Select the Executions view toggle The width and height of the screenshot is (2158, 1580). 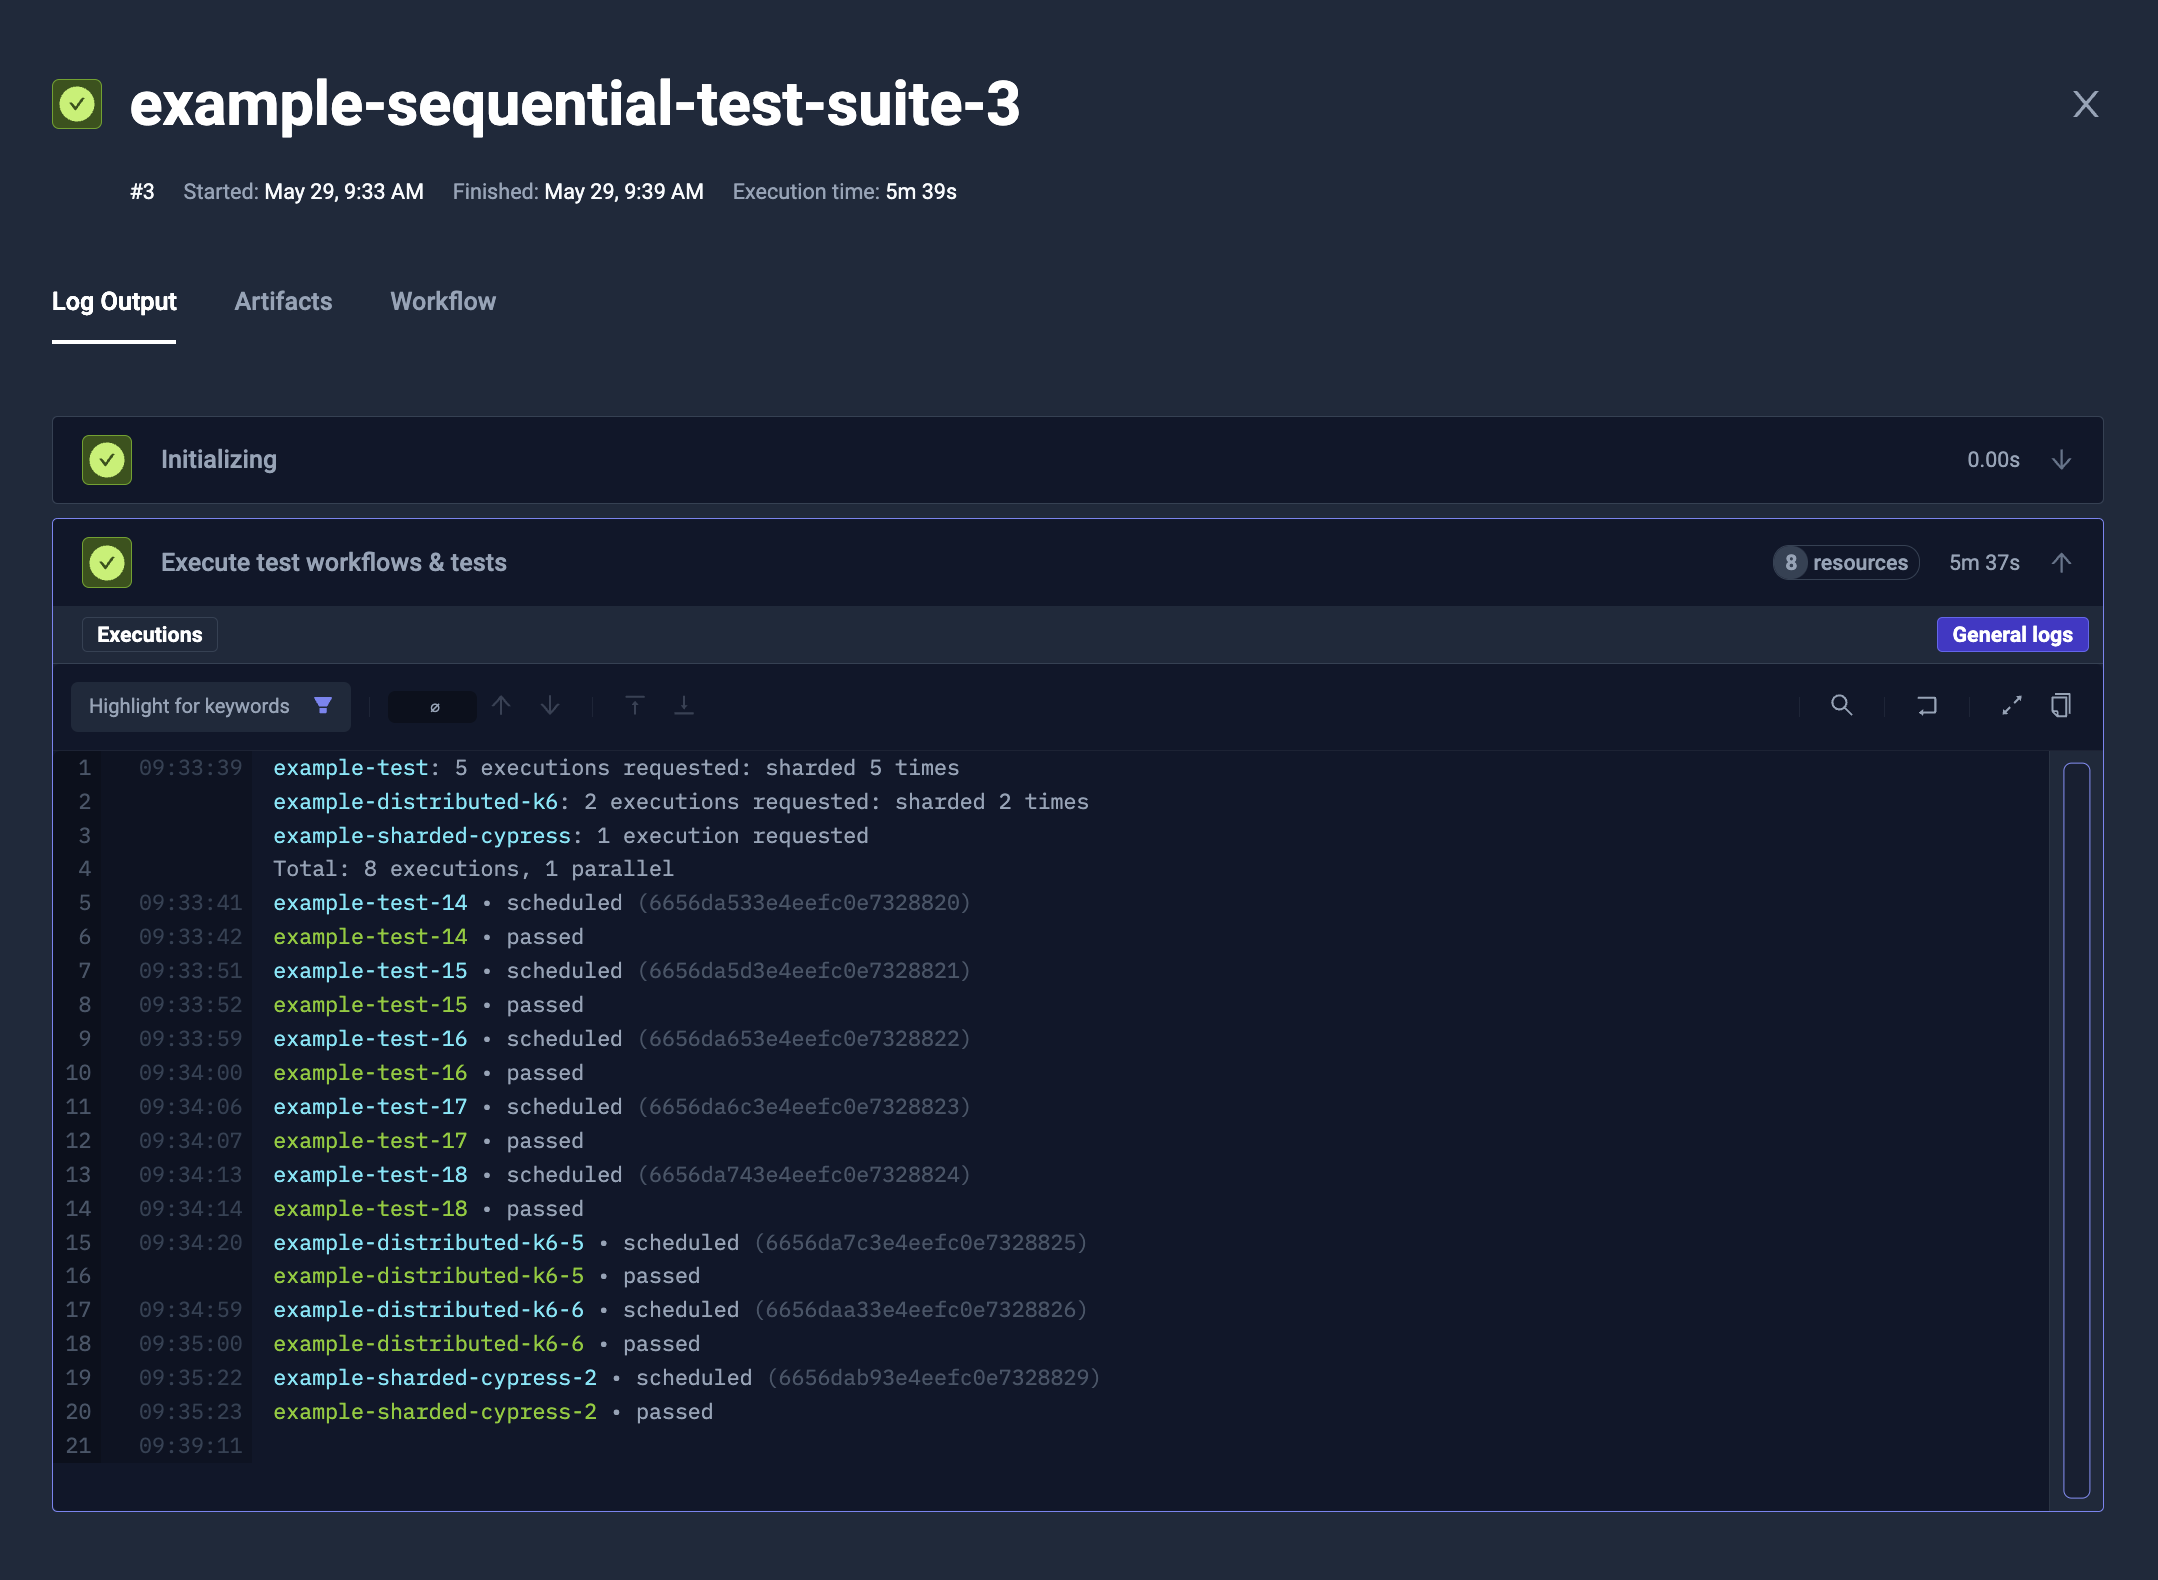(150, 634)
